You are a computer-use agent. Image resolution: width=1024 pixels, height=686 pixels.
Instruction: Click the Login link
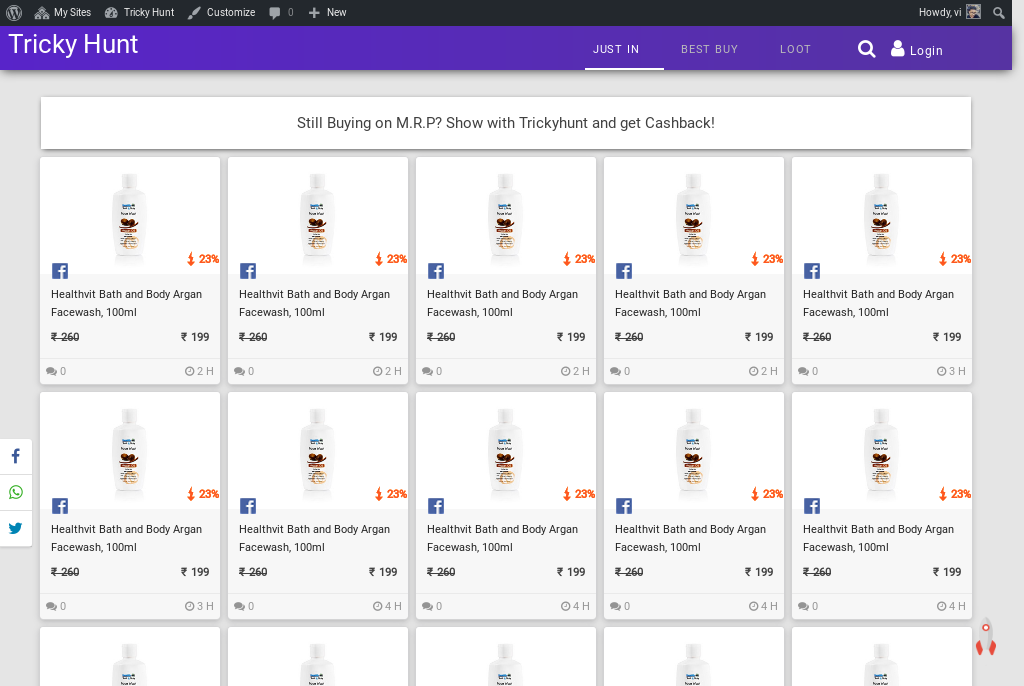[926, 50]
